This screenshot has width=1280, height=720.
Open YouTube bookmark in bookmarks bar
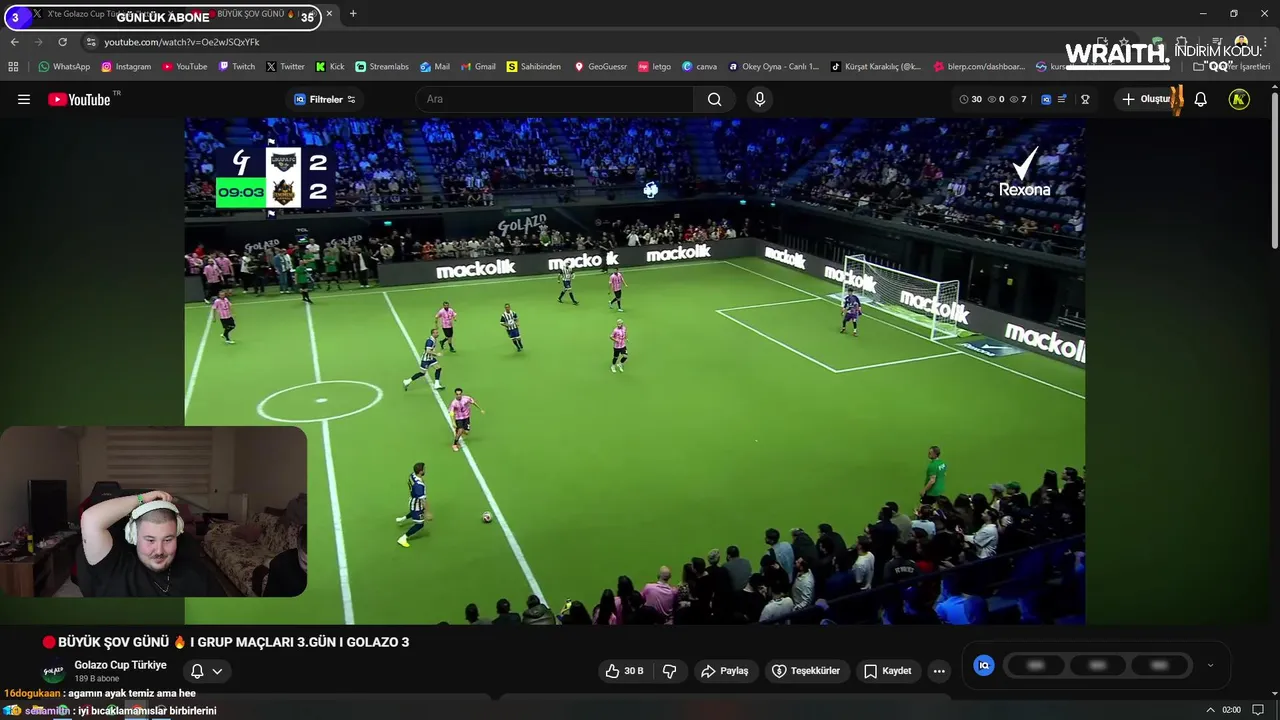(x=184, y=67)
